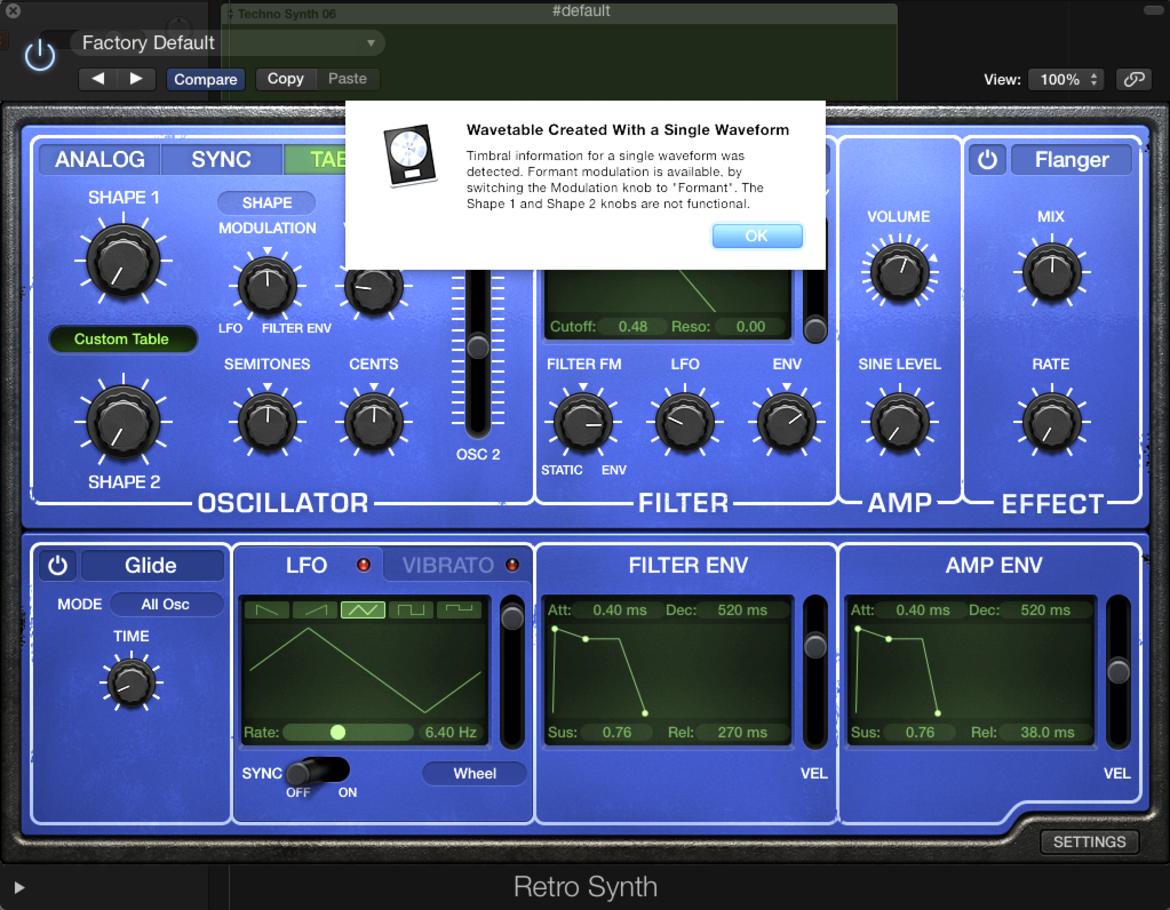Click the Copy button
The width and height of the screenshot is (1170, 910).
(x=286, y=78)
